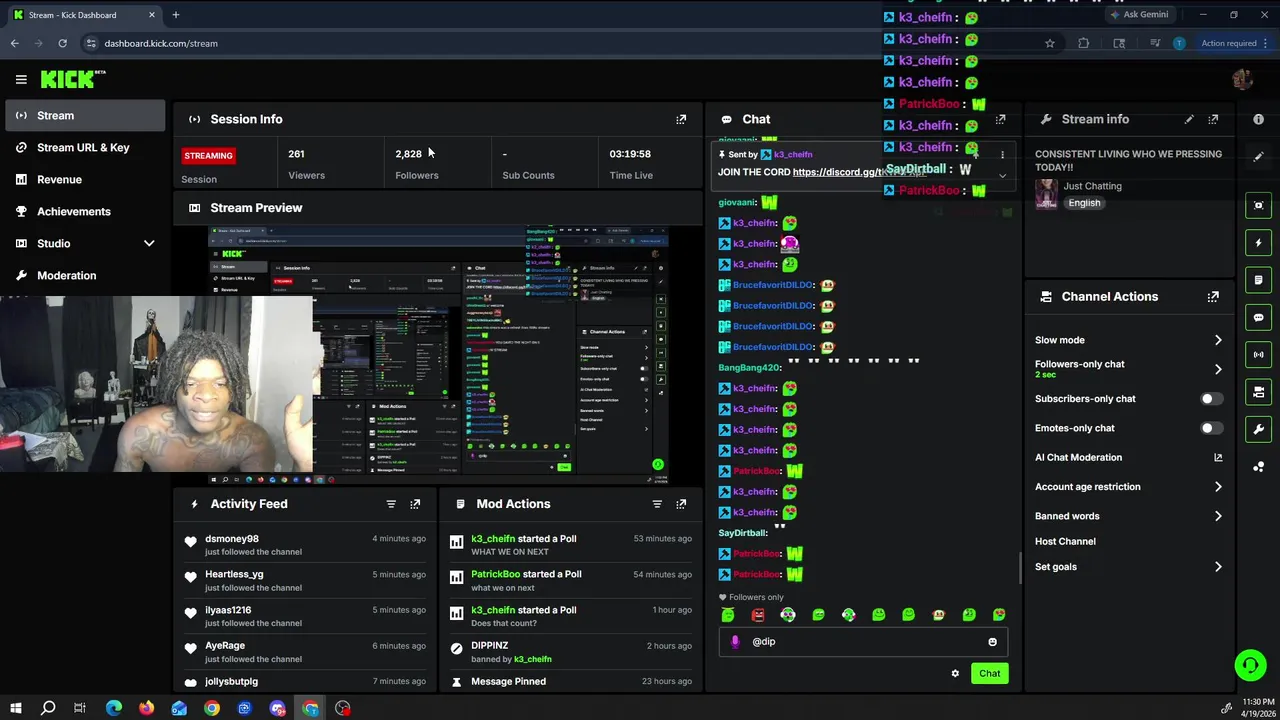Click the purple microphone icon in chat box
1280x720 pixels.
click(735, 642)
